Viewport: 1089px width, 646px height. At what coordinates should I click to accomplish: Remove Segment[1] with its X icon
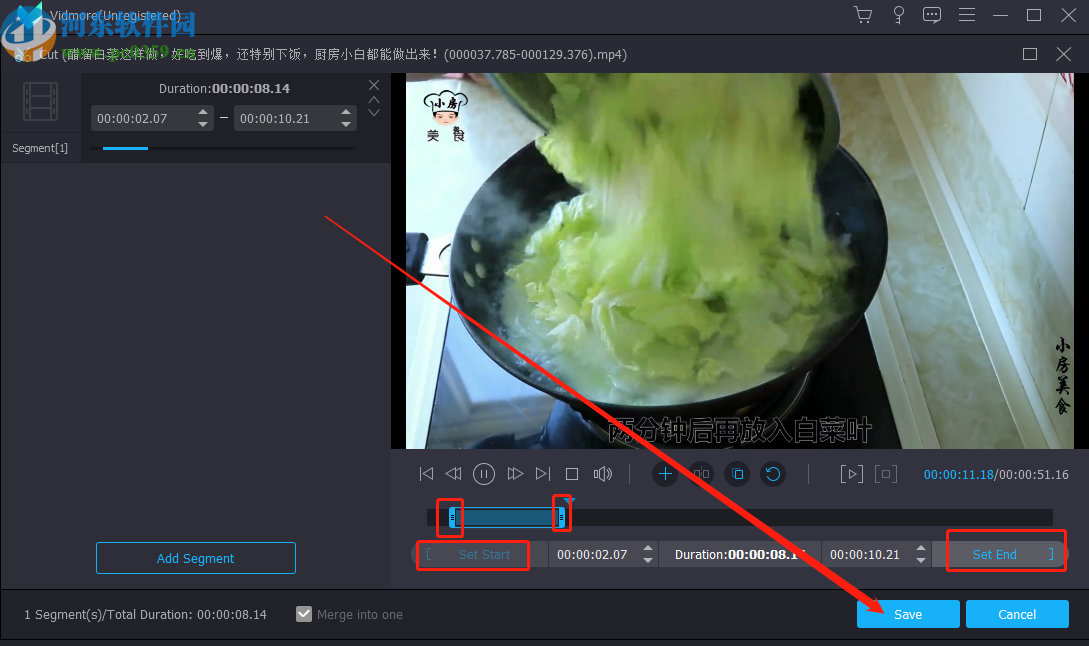(x=374, y=85)
